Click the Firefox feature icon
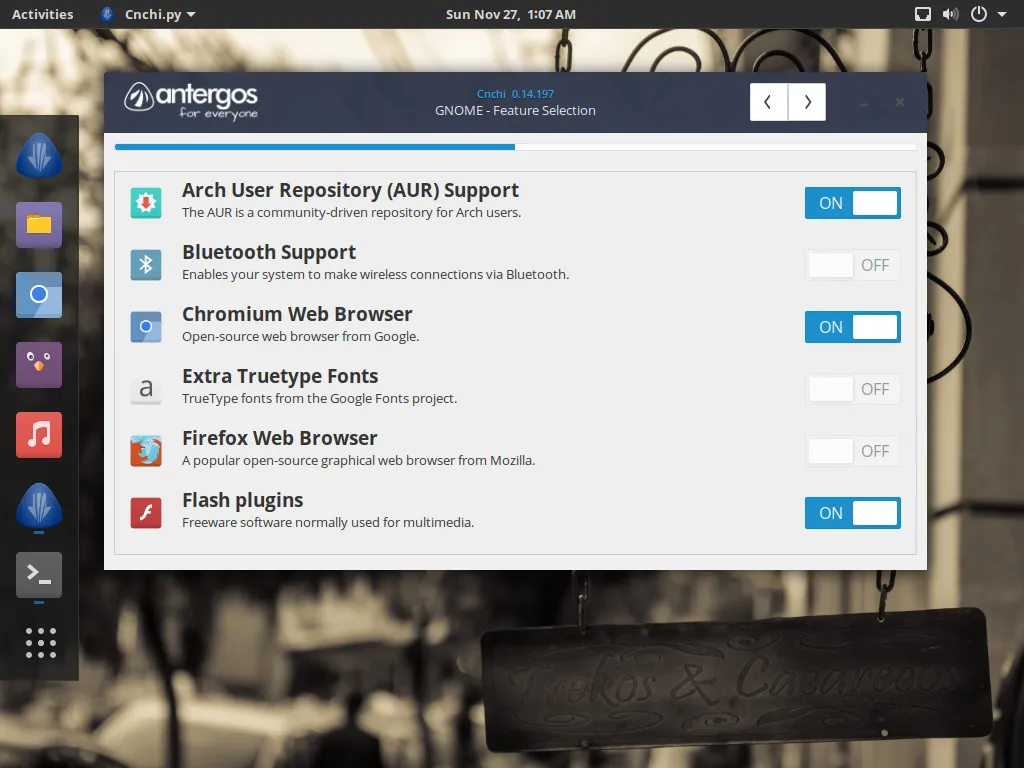The height and width of the screenshot is (768, 1024). point(146,451)
